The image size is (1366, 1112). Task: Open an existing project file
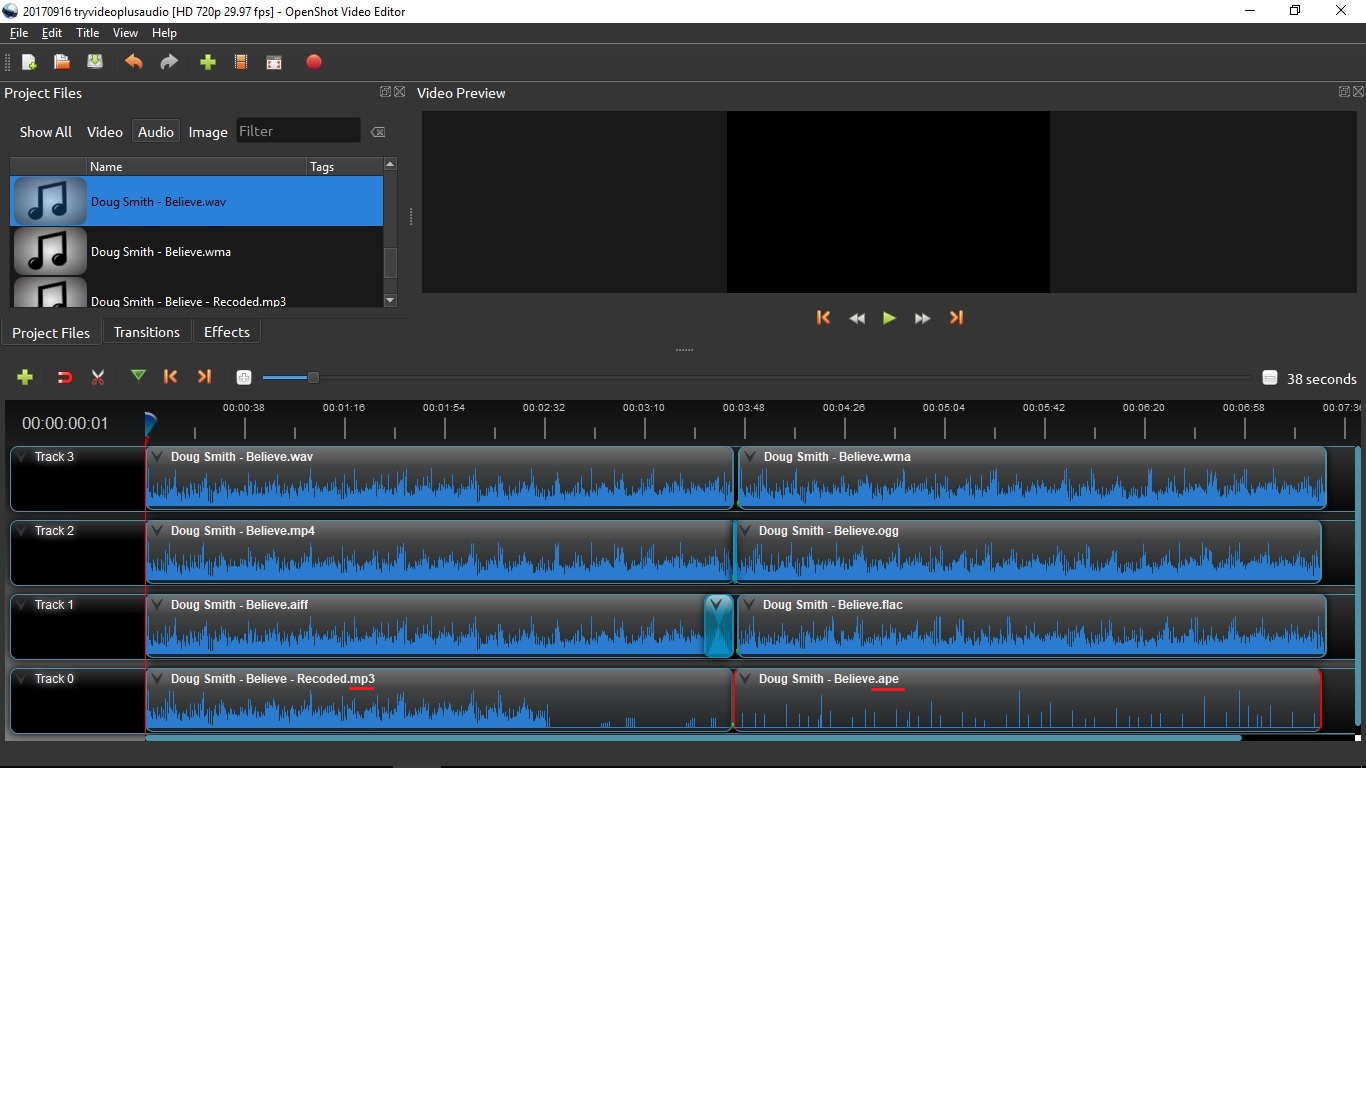click(61, 62)
